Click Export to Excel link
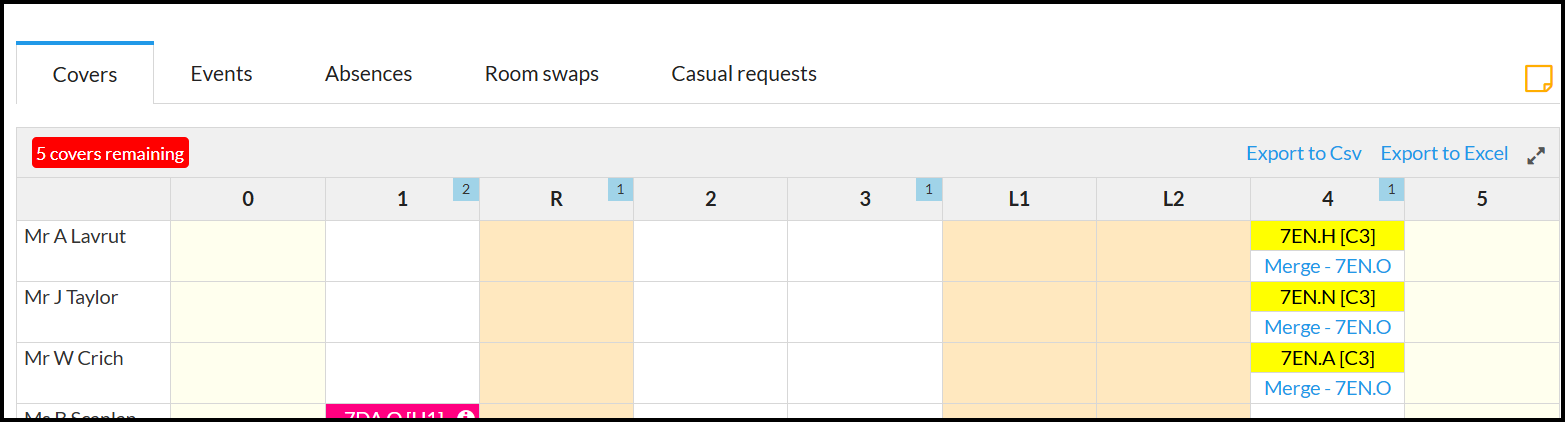This screenshot has height=422, width=1565. tap(1443, 153)
